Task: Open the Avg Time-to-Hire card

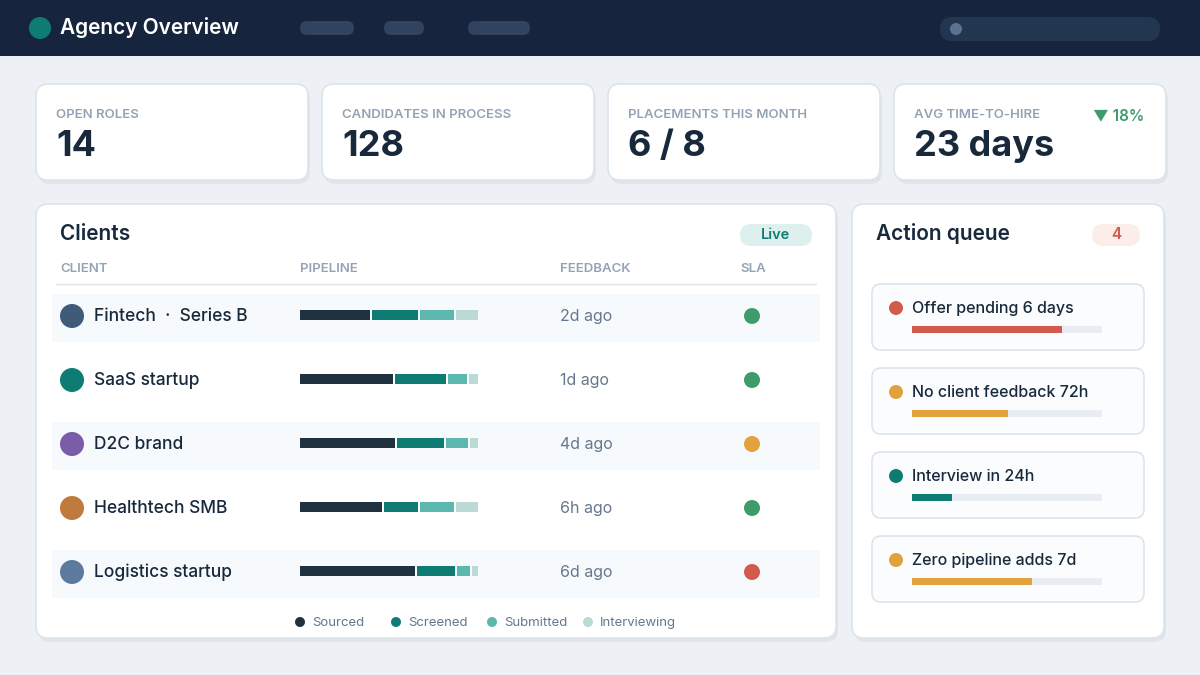Action: [x=1030, y=132]
